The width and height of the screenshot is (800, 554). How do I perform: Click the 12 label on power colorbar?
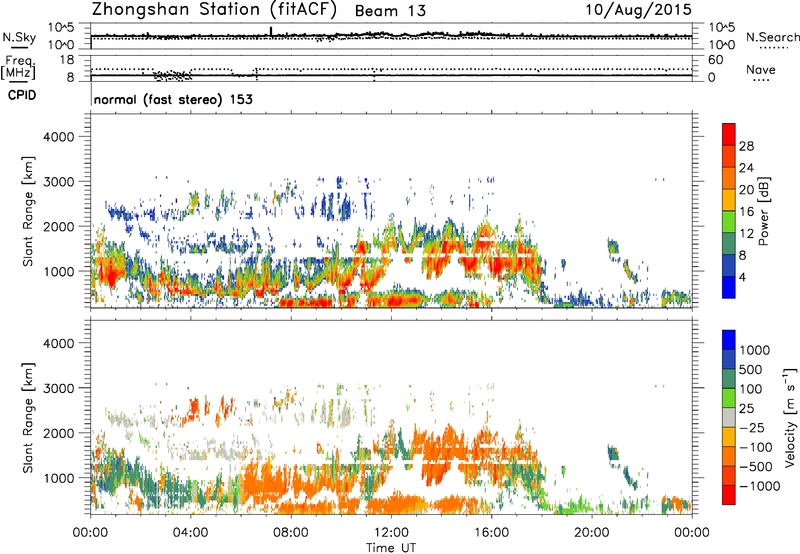tap(746, 234)
